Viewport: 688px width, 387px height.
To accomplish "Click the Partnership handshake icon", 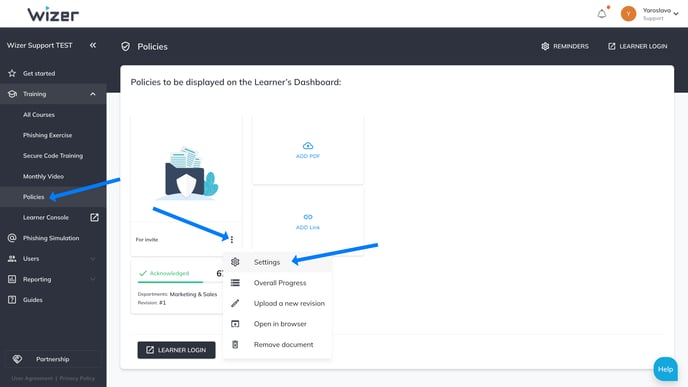I will click(18, 359).
